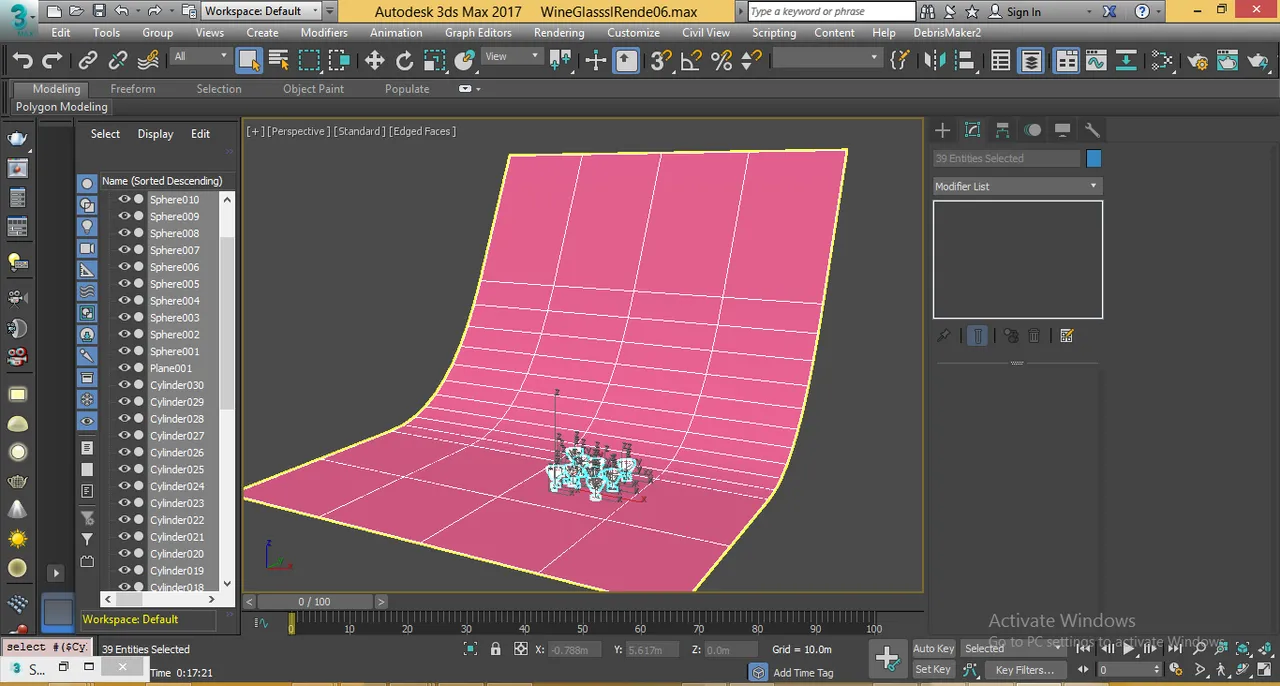Viewport: 1280px width, 686px height.
Task: Click the Play Animation button
Action: point(1128,648)
